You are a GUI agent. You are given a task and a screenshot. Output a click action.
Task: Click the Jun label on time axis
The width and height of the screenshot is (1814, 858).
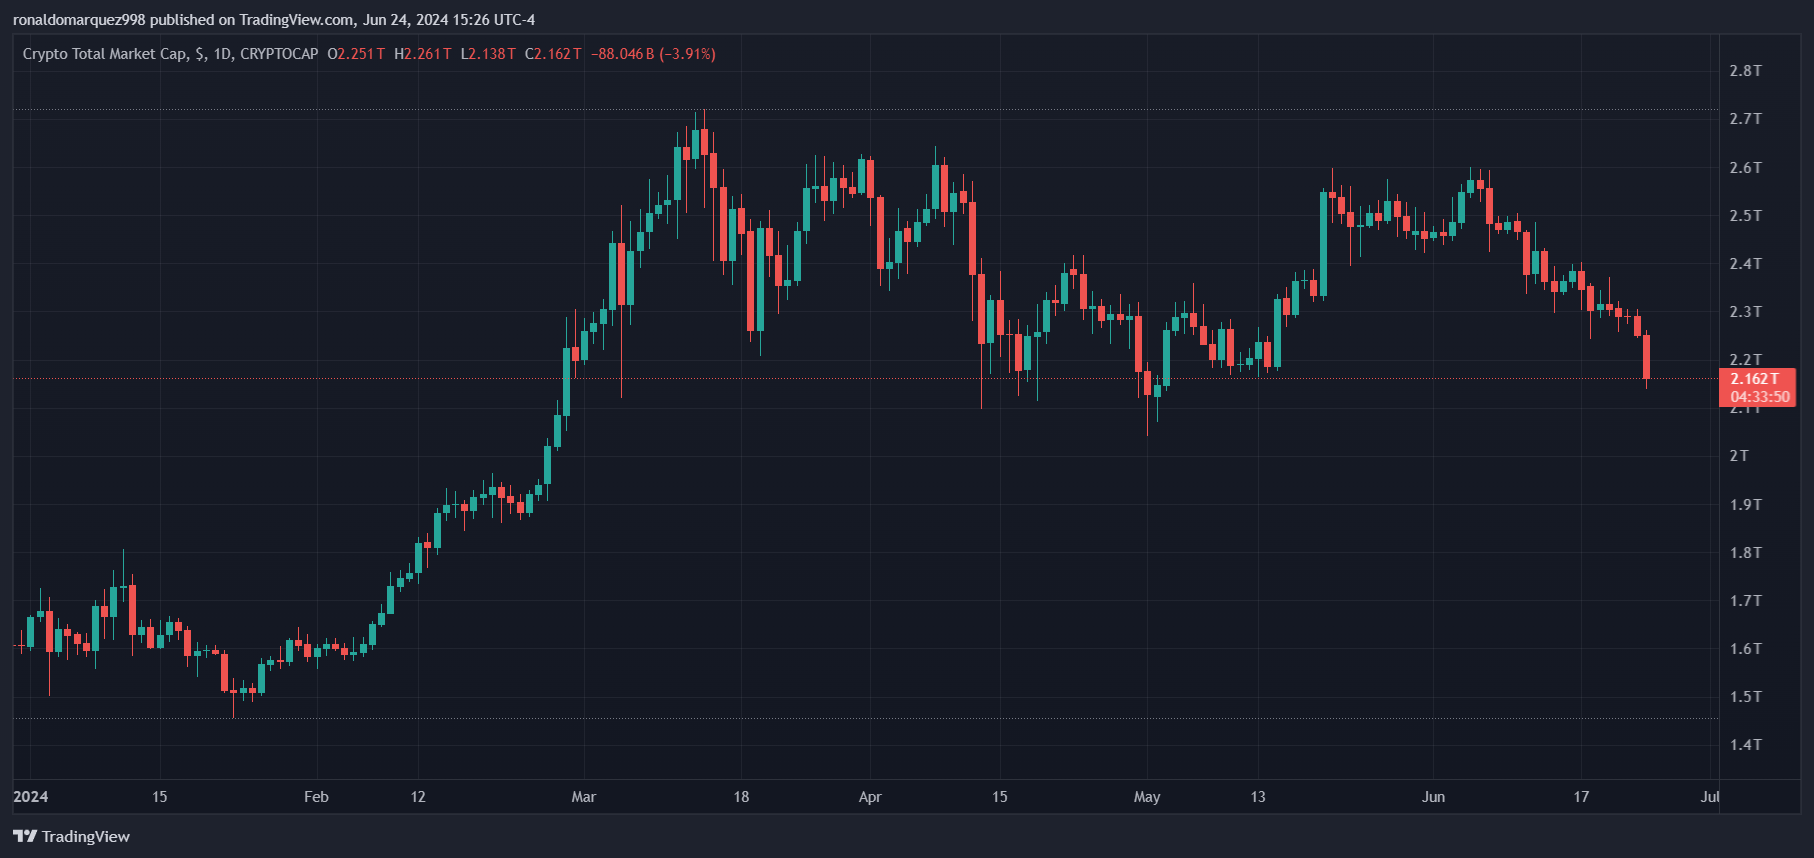pyautogui.click(x=1434, y=797)
